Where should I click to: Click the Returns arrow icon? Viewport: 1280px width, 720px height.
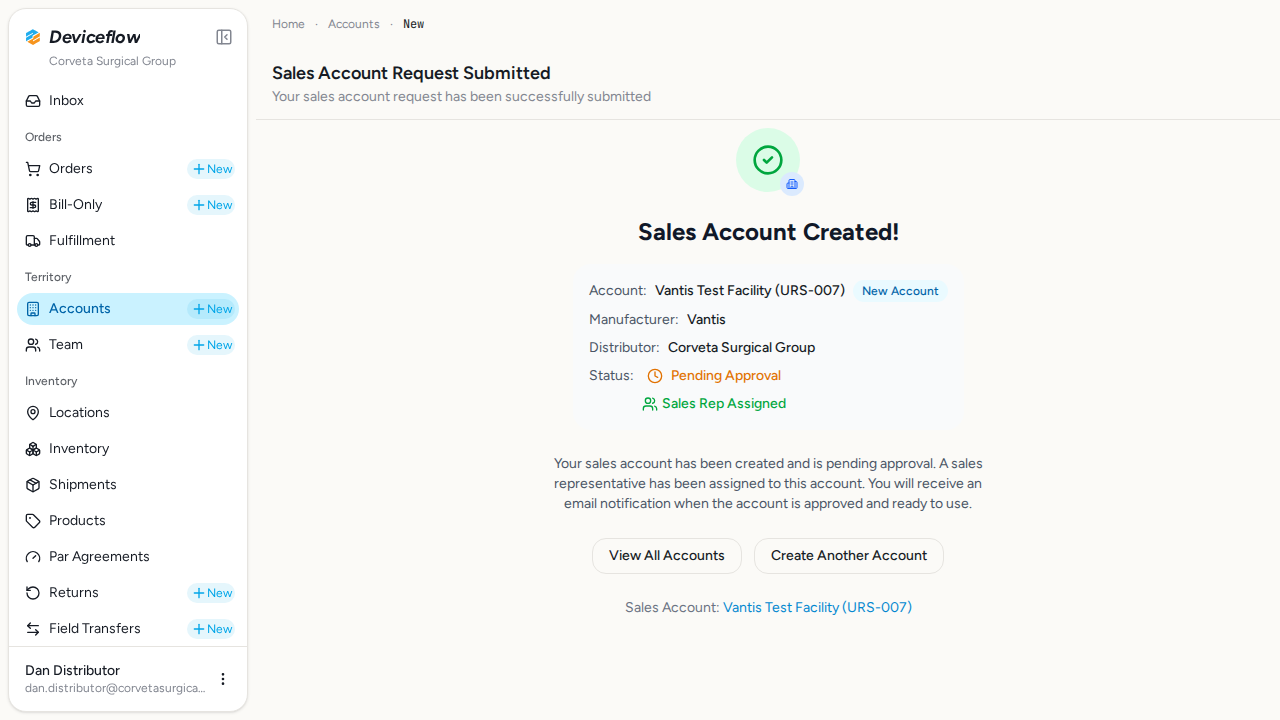[x=33, y=593]
